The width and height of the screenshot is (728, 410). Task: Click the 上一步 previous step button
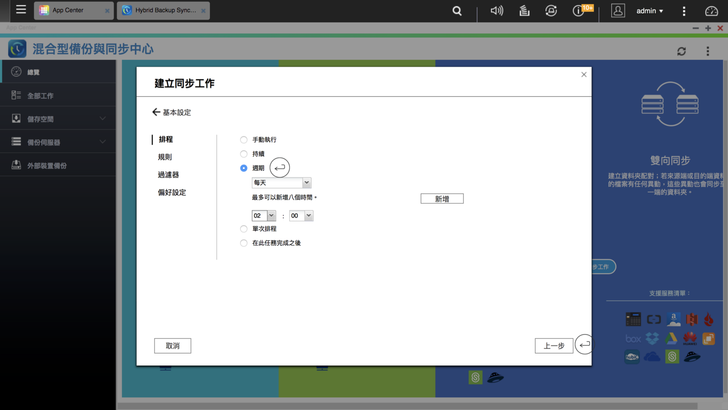point(554,346)
